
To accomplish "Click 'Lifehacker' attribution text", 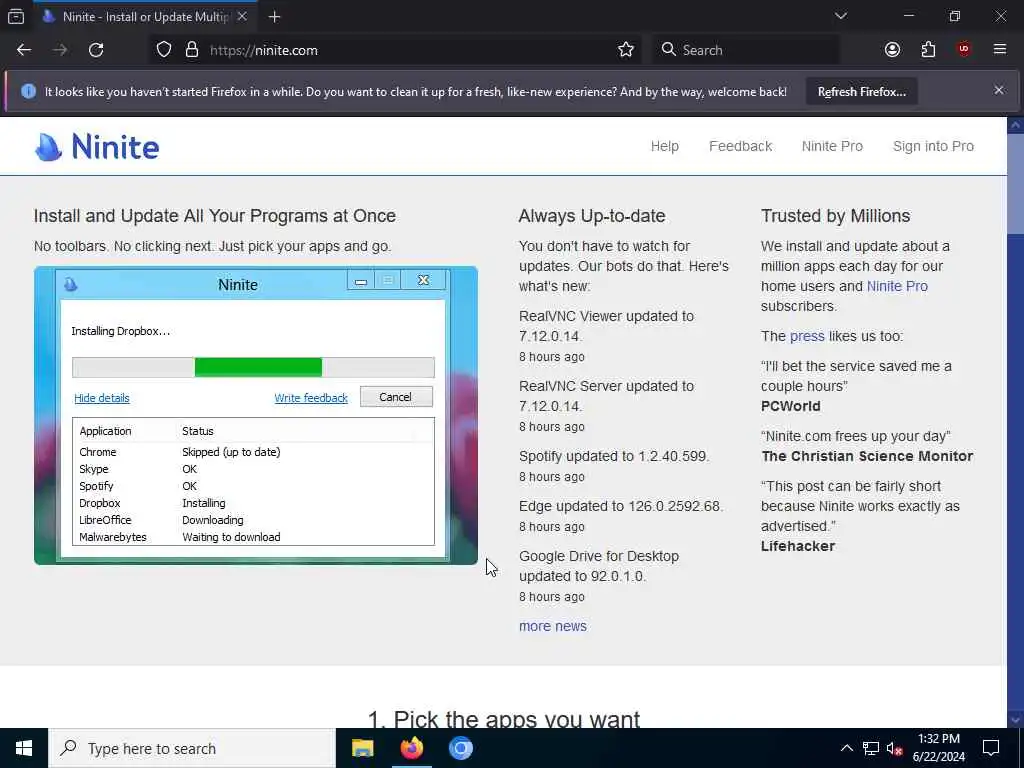I will click(x=797, y=546).
